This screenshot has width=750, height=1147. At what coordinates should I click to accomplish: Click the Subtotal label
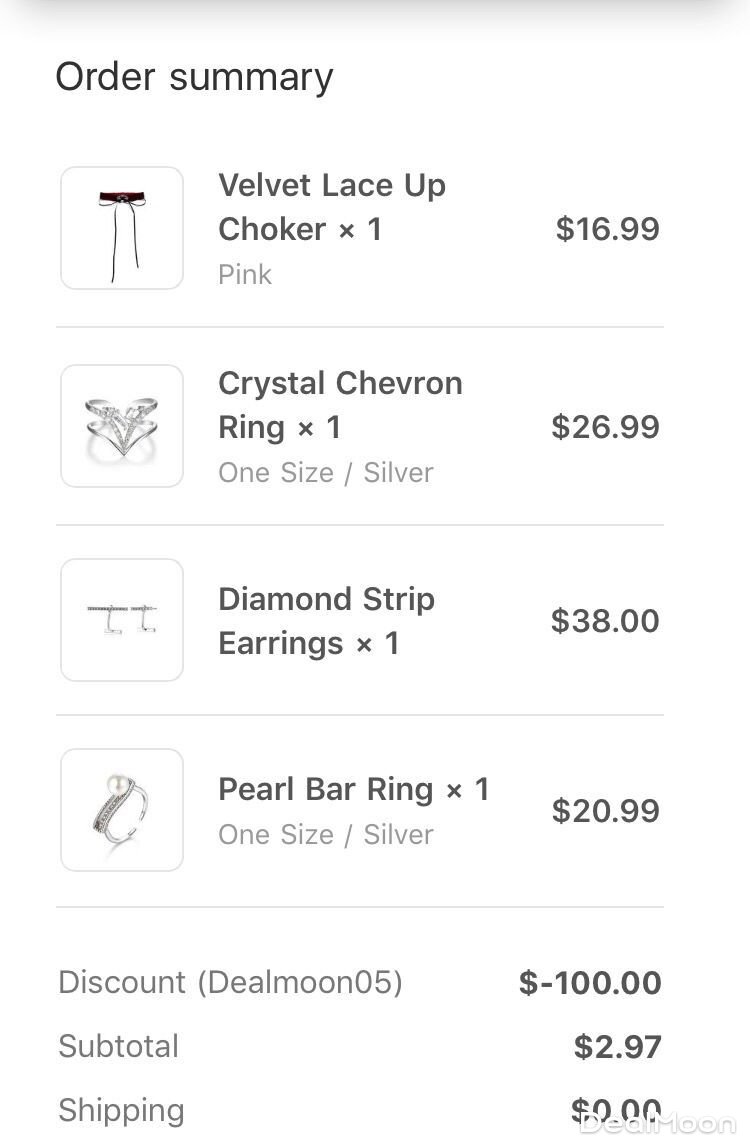[118, 1046]
